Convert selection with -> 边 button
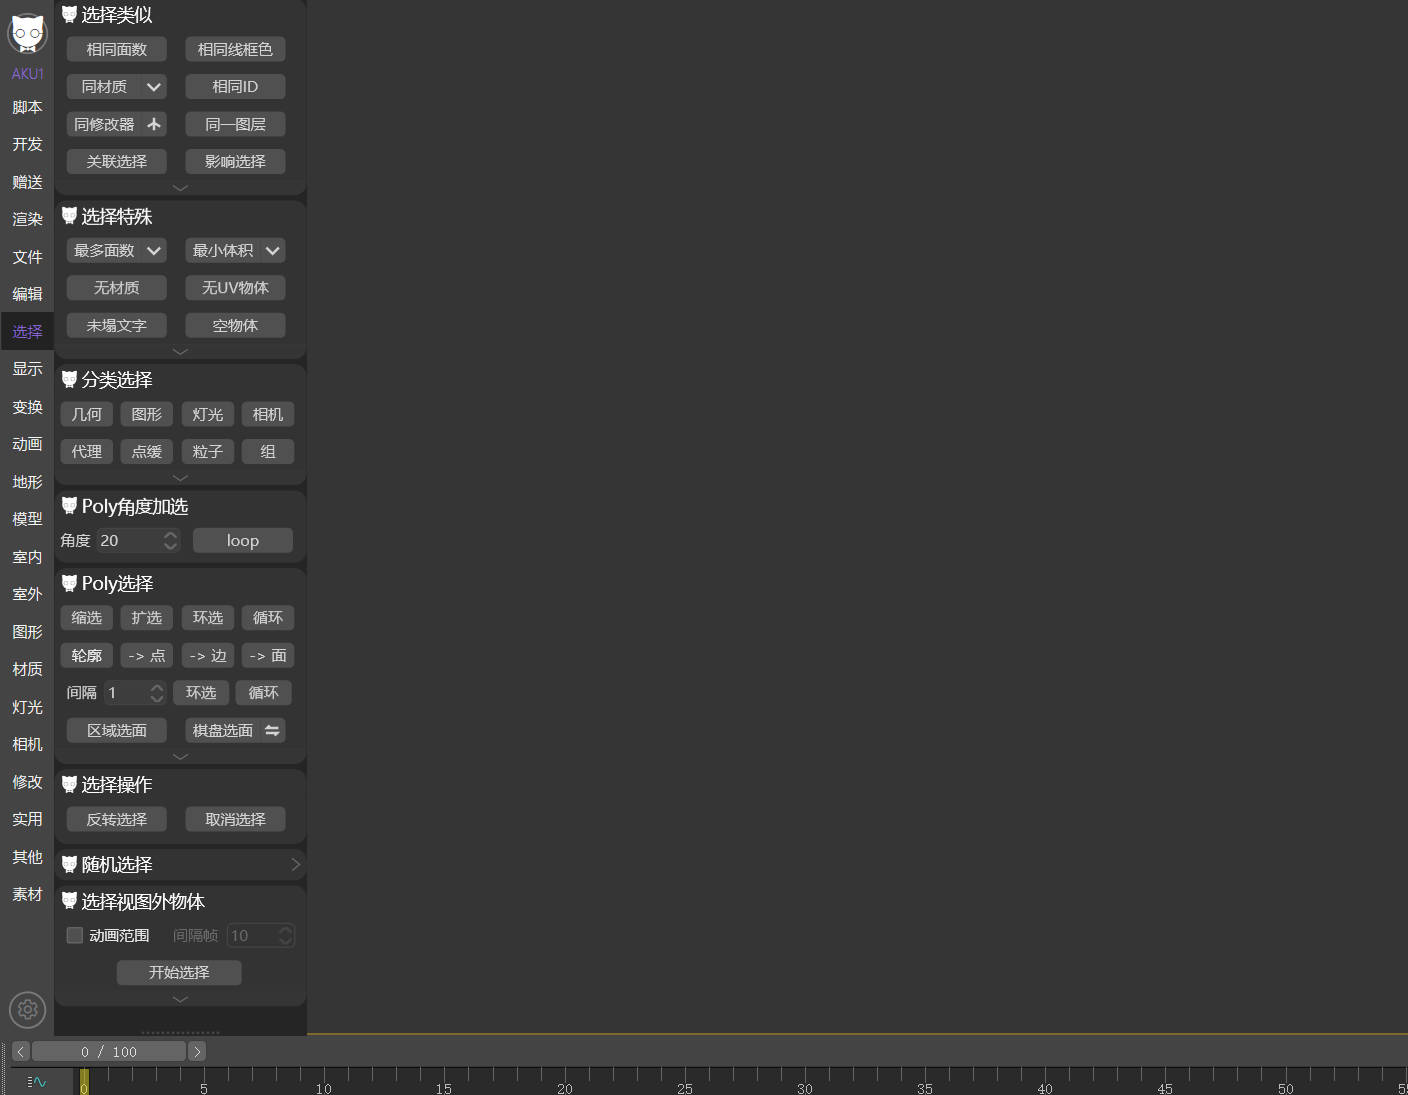 pyautogui.click(x=208, y=656)
